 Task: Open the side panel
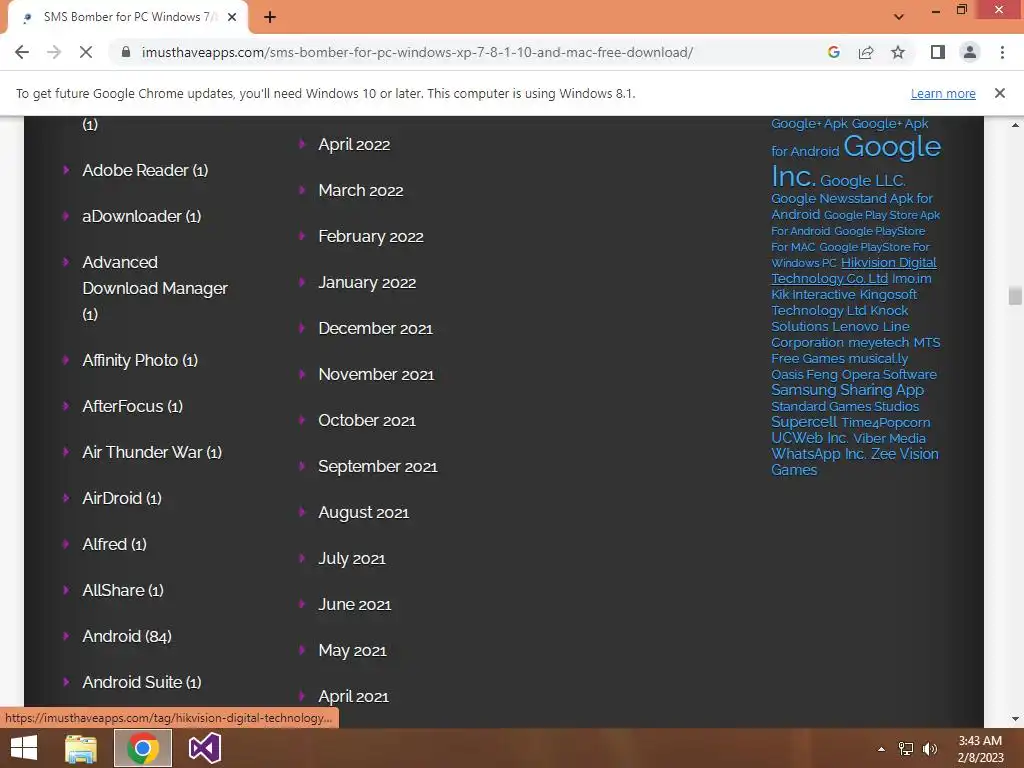[x=938, y=52]
